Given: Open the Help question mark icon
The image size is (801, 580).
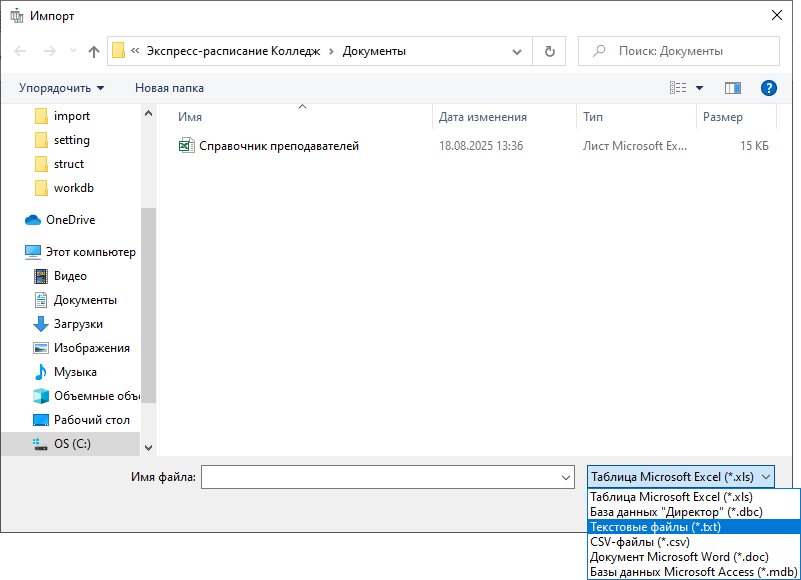Looking at the screenshot, I should point(769,88).
